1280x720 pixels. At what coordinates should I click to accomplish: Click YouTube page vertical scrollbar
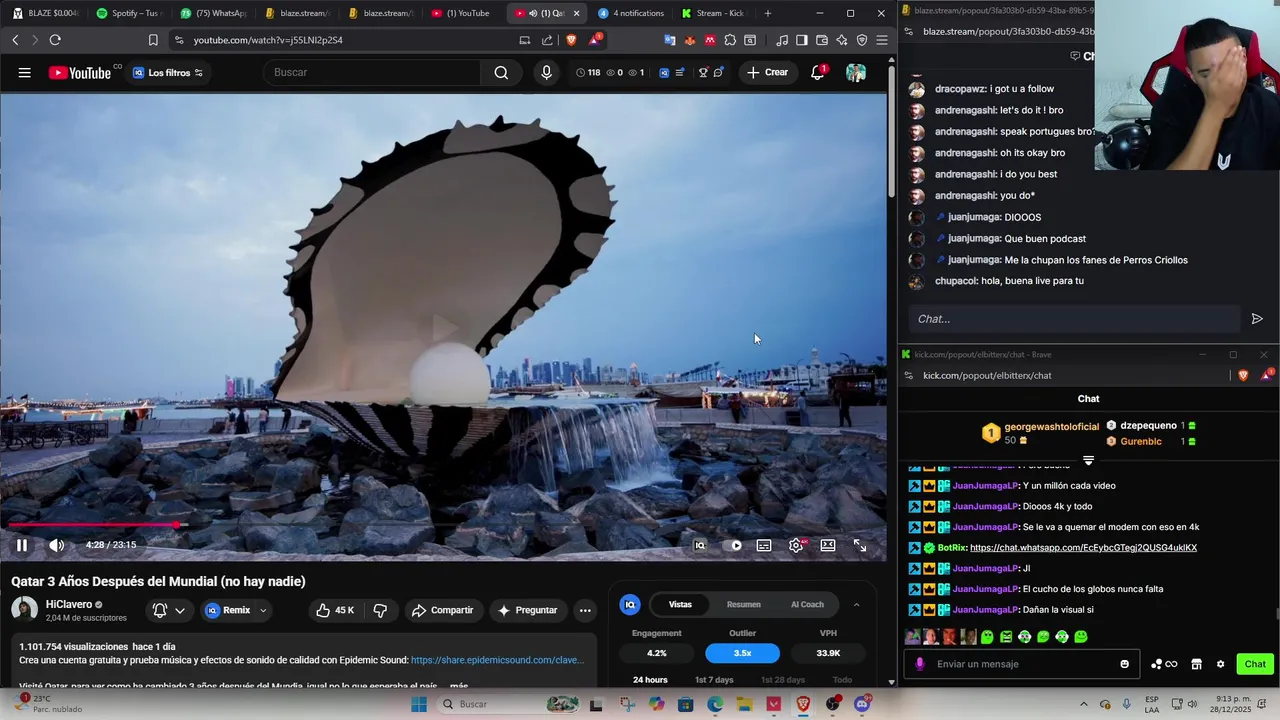[890, 130]
